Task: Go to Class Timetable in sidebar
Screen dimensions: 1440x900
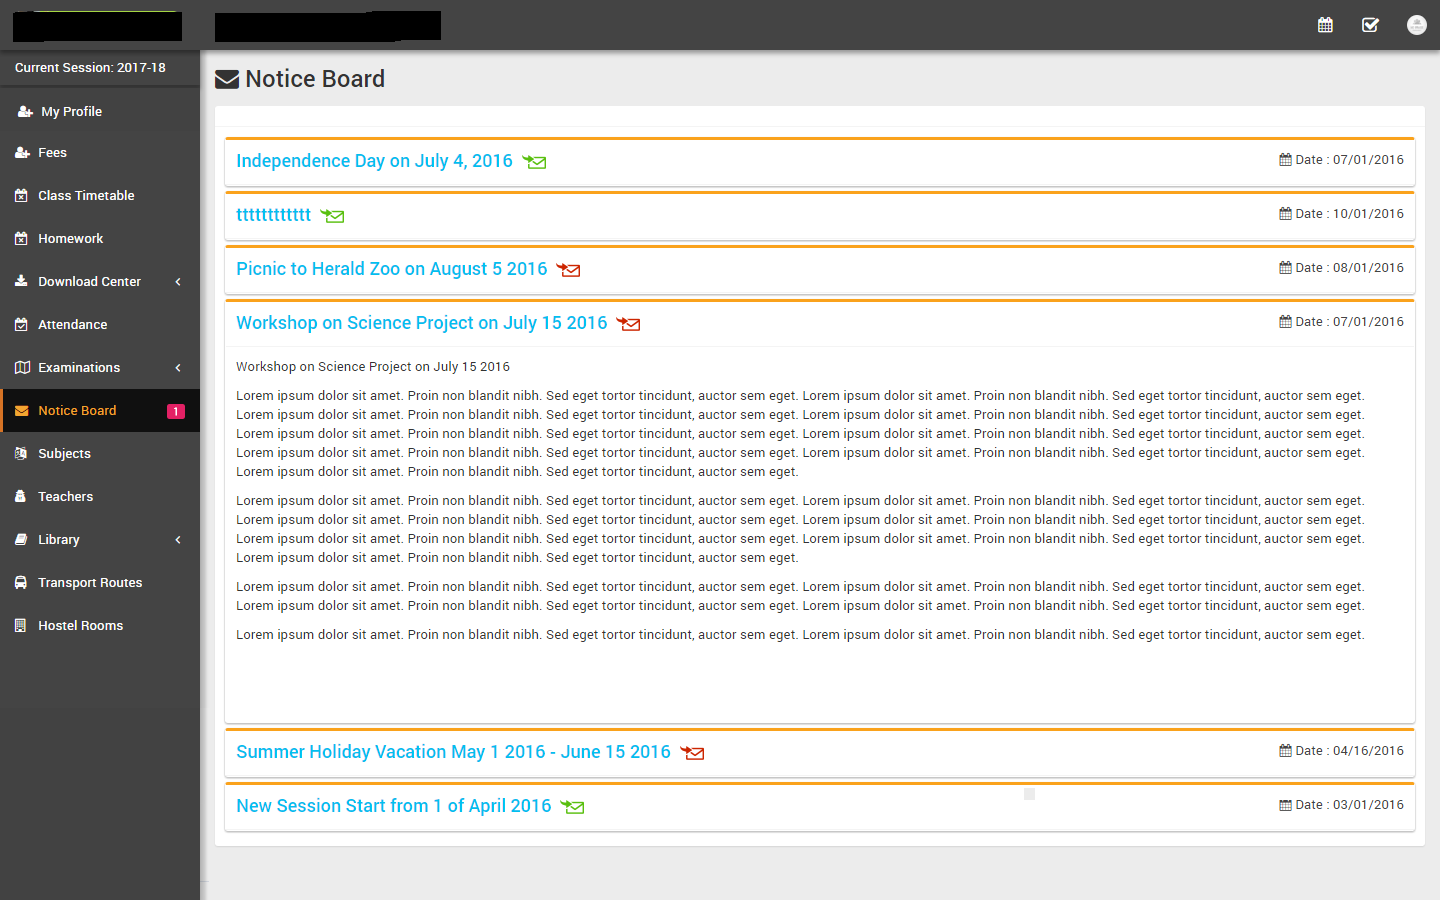Action: (x=86, y=196)
